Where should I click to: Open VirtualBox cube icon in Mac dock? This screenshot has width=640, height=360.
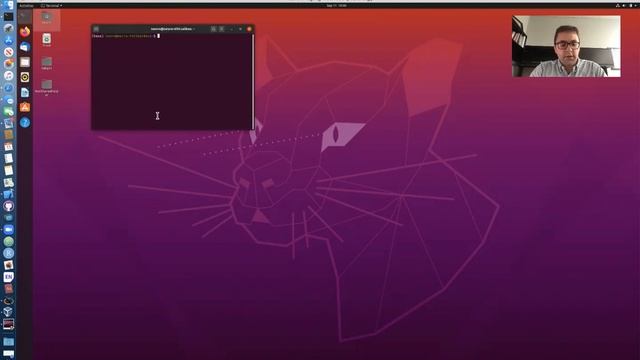pos(8,312)
